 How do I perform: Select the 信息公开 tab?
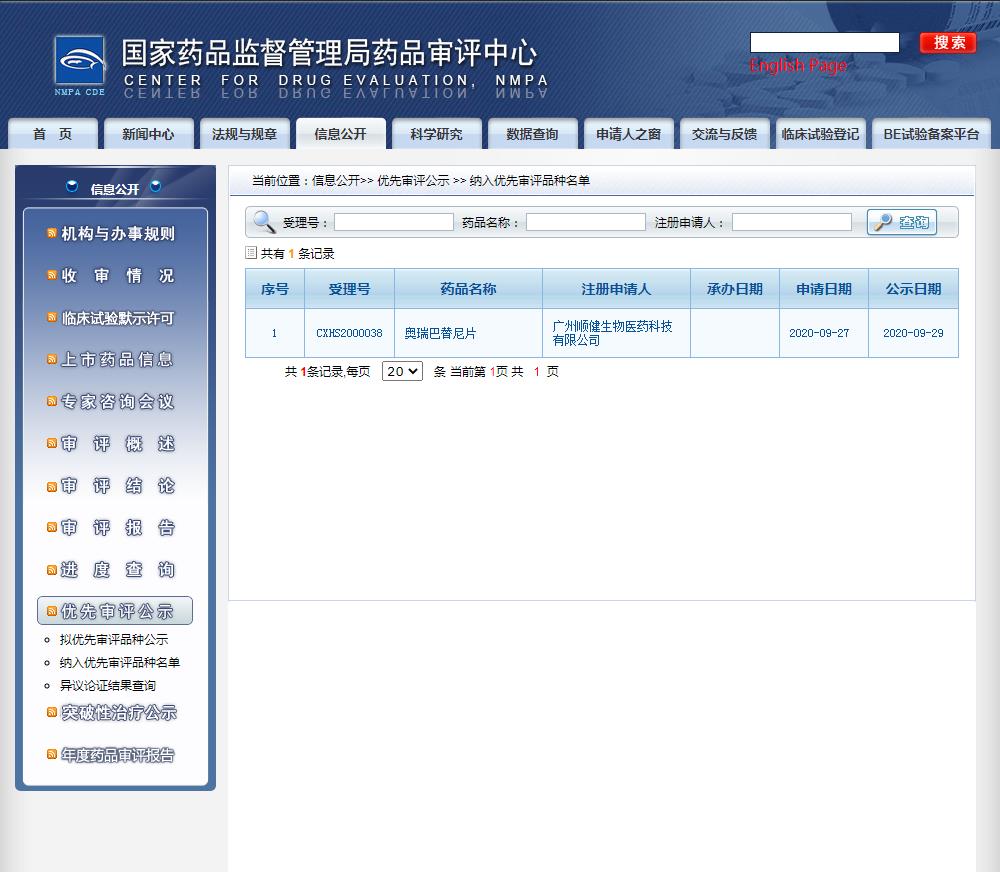[x=341, y=133]
